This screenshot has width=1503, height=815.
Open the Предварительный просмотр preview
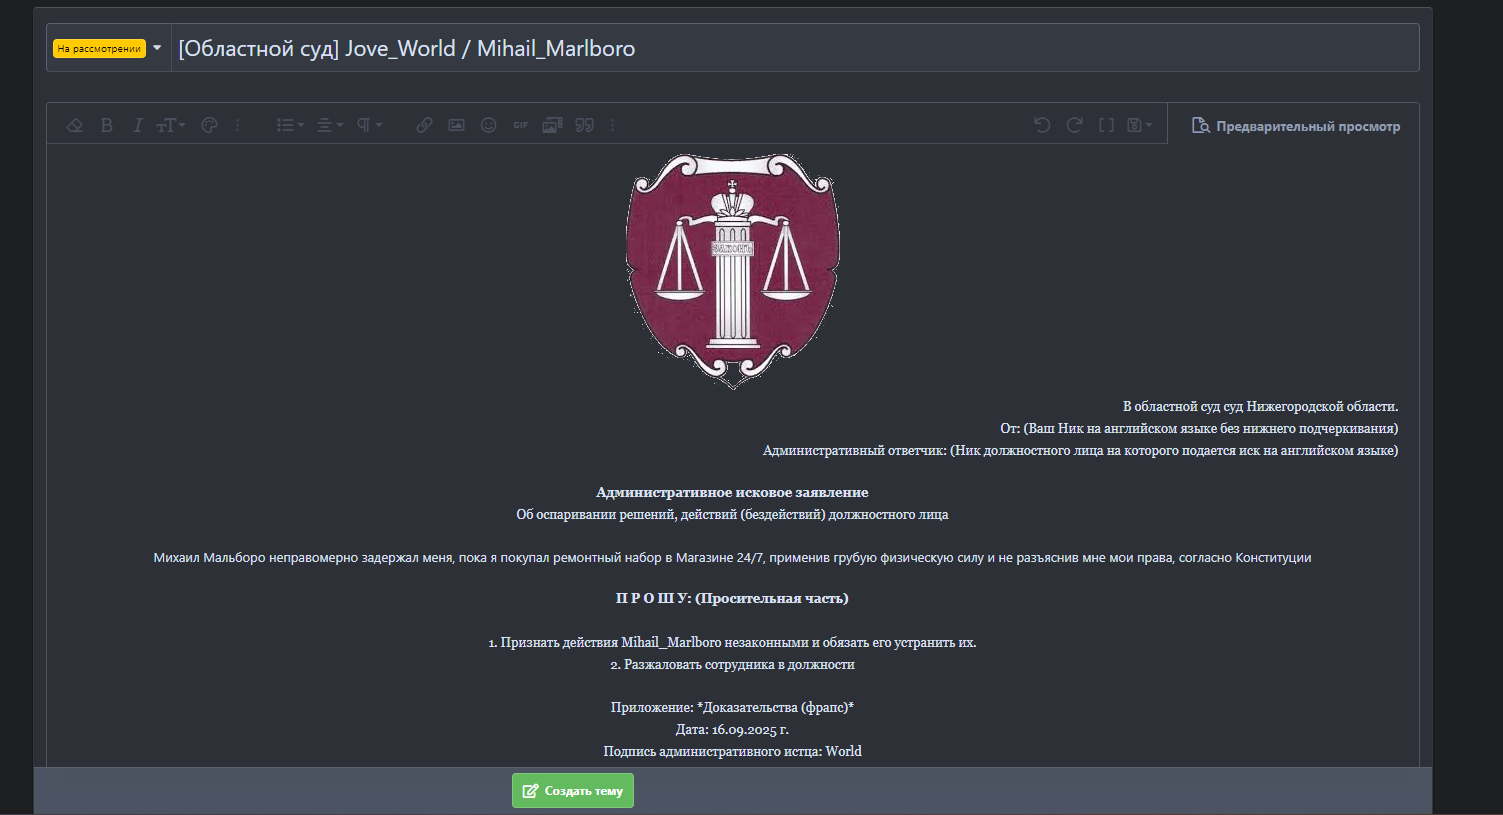(x=1296, y=126)
